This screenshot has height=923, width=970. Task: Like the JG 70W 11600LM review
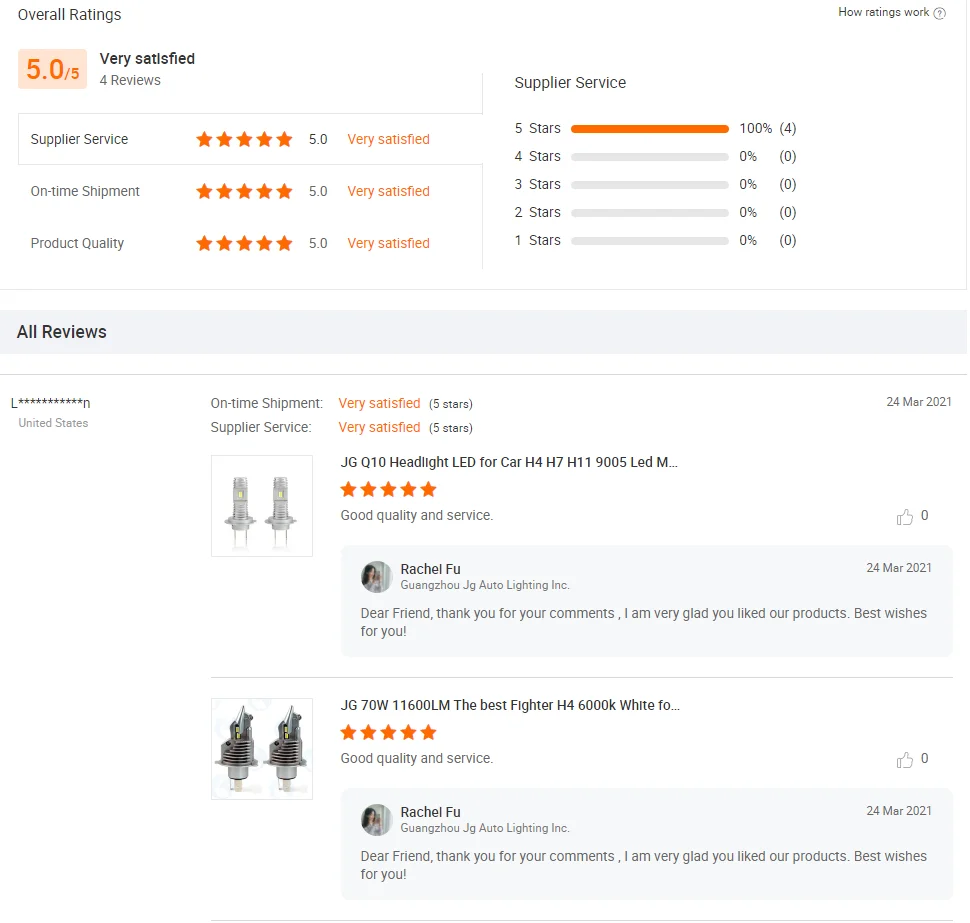pyautogui.click(x=904, y=759)
